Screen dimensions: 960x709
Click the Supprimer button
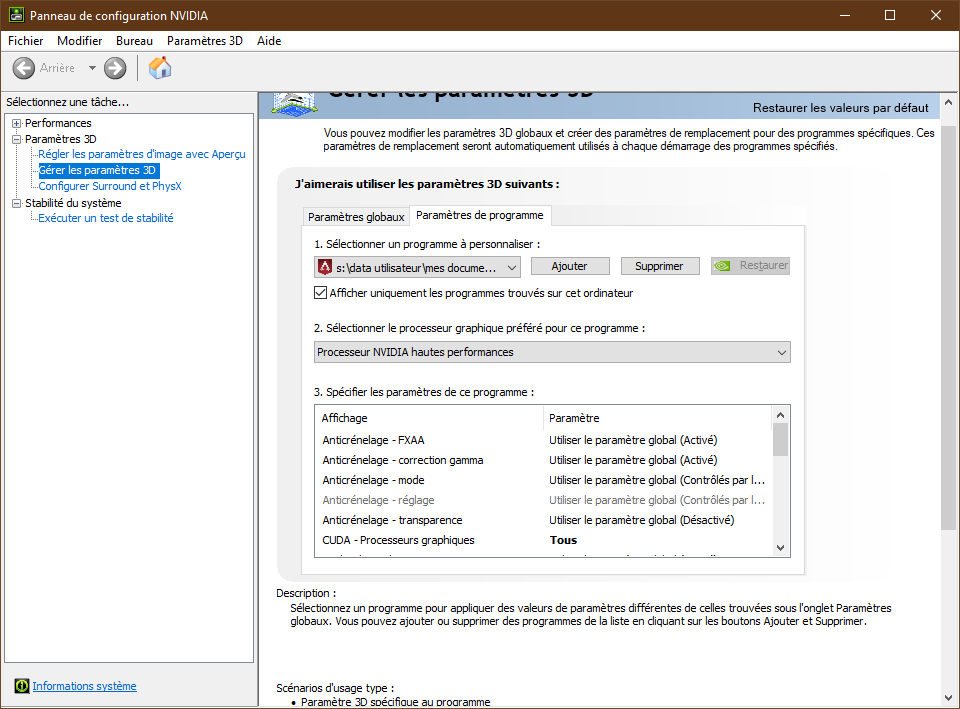659,266
